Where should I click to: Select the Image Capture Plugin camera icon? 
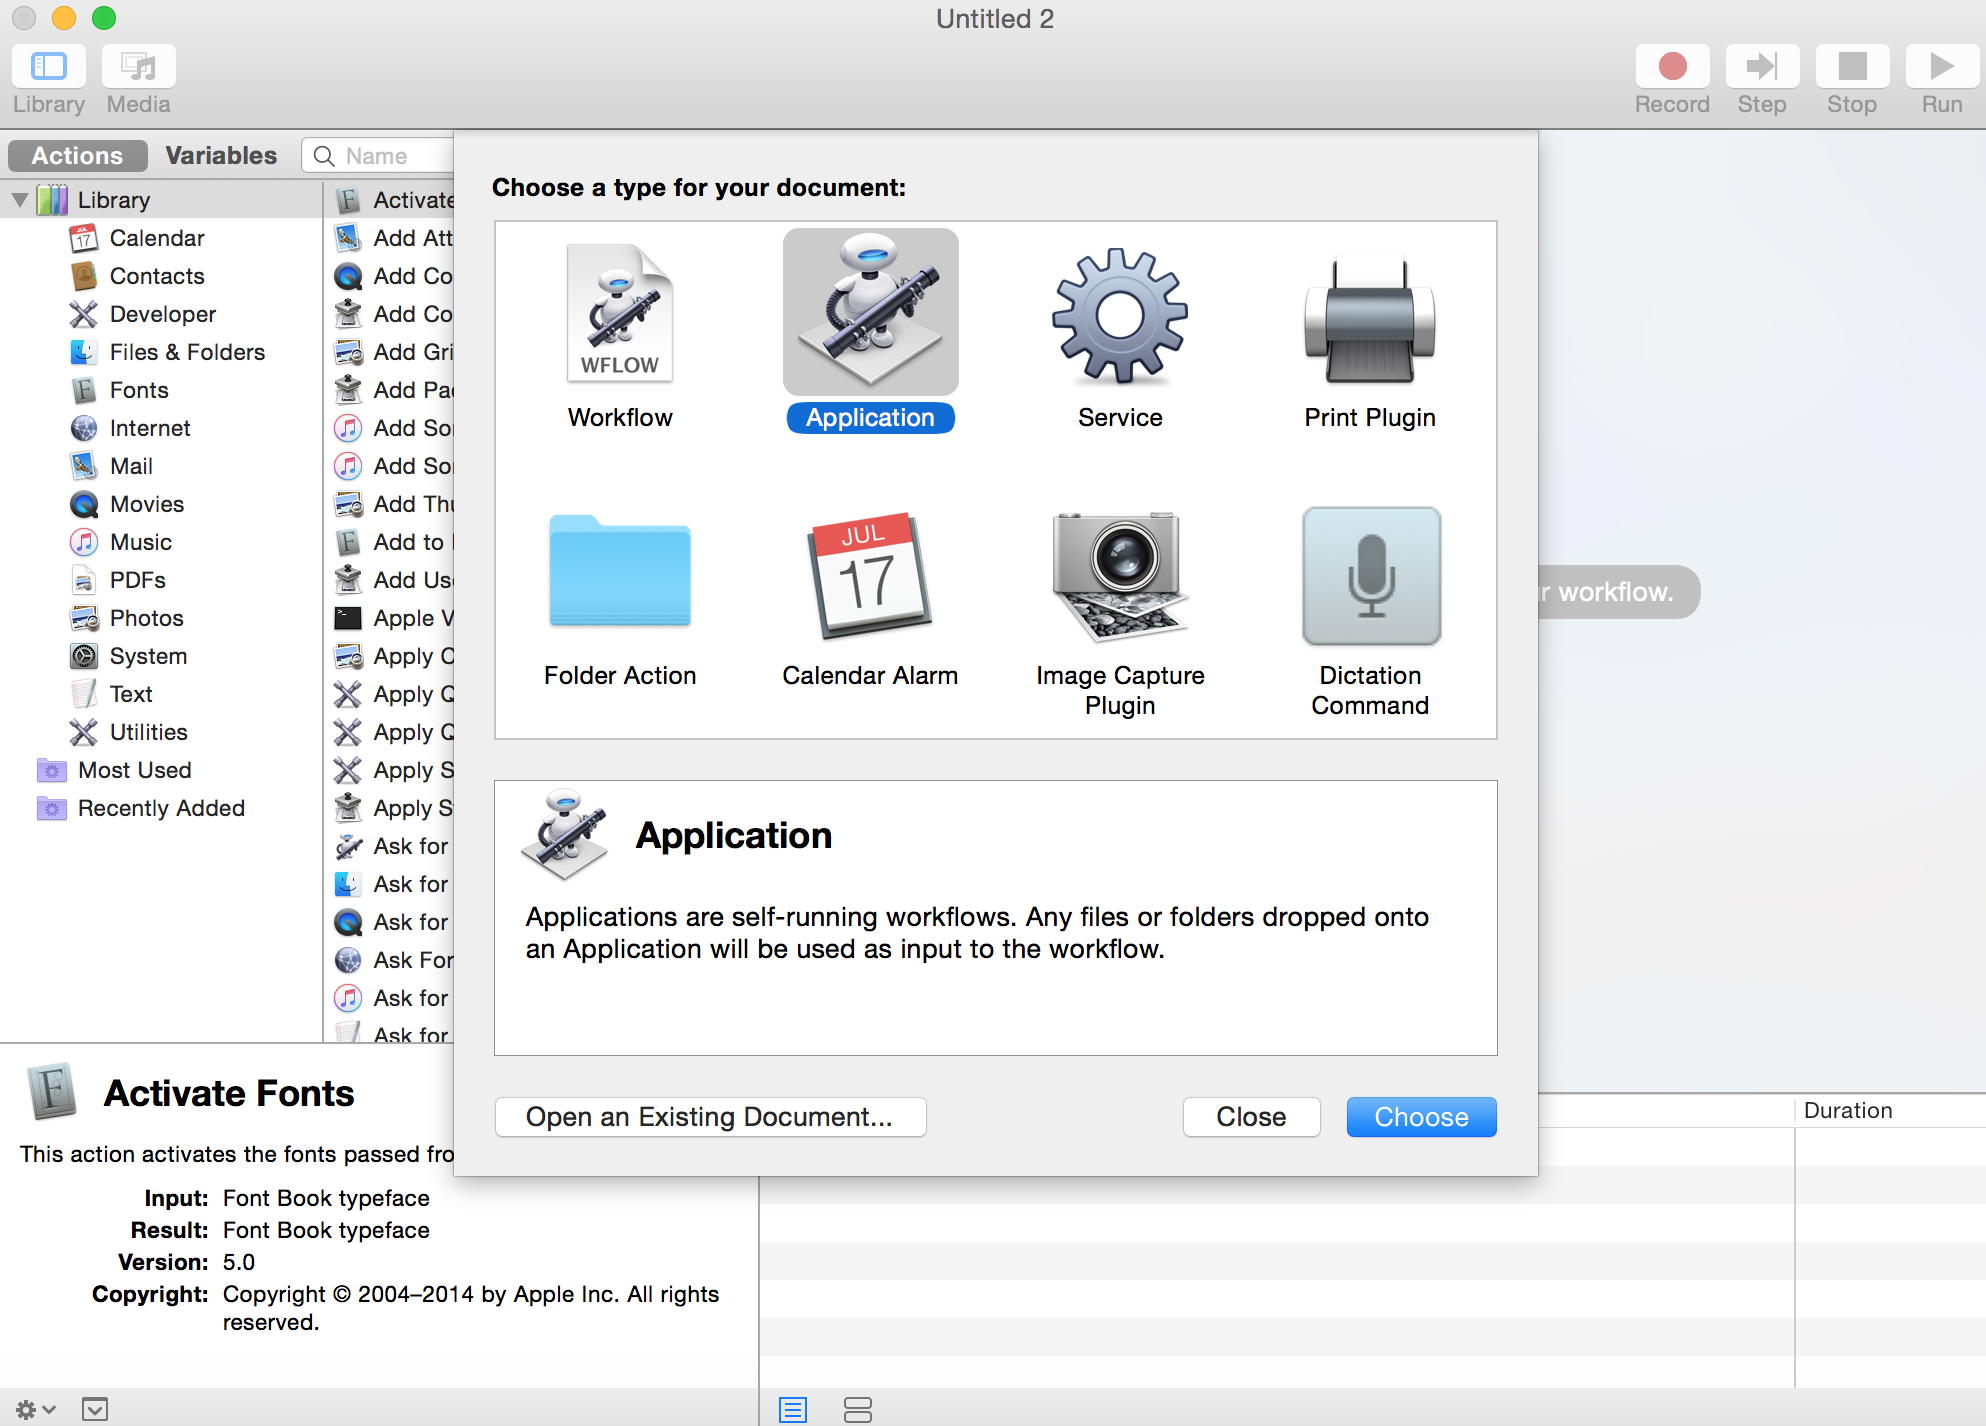(x=1120, y=575)
